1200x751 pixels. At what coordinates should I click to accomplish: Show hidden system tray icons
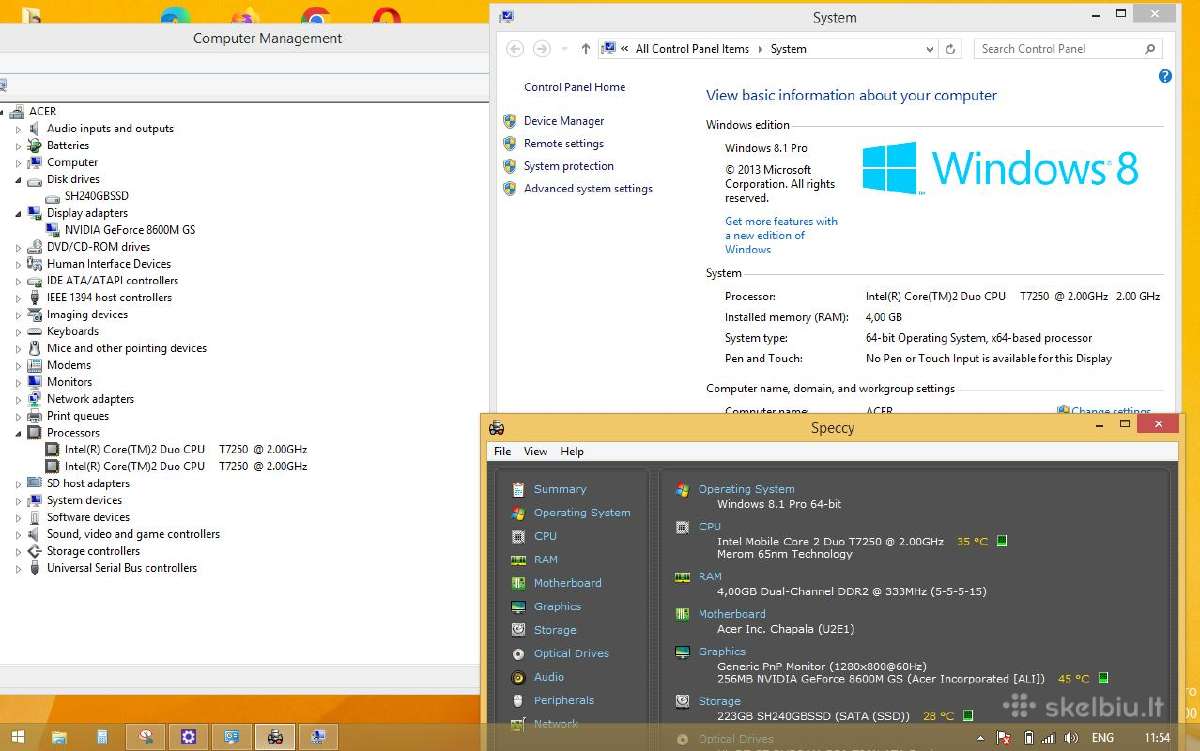coord(982,738)
